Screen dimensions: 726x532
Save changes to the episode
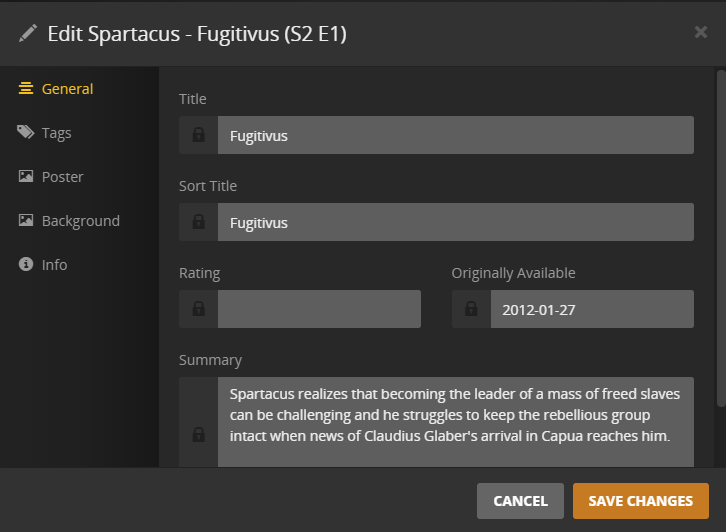tap(640, 501)
